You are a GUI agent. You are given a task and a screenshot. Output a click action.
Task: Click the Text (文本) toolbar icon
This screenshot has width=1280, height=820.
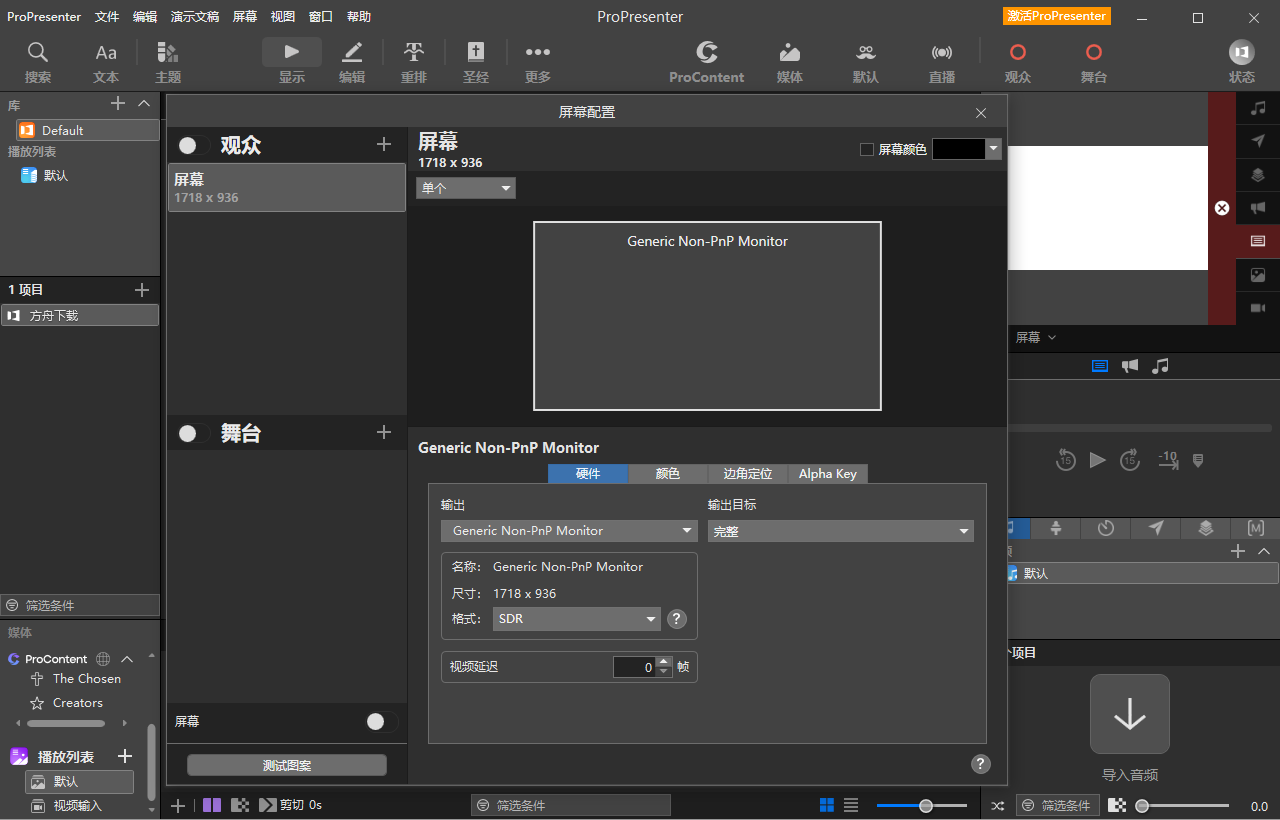tap(106, 62)
